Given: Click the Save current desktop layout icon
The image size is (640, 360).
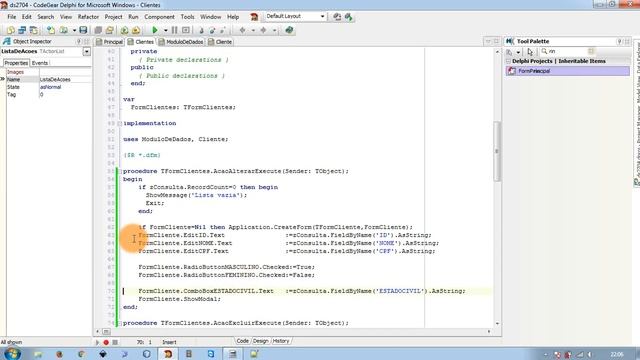Looking at the screenshot, I should (x=337, y=17).
